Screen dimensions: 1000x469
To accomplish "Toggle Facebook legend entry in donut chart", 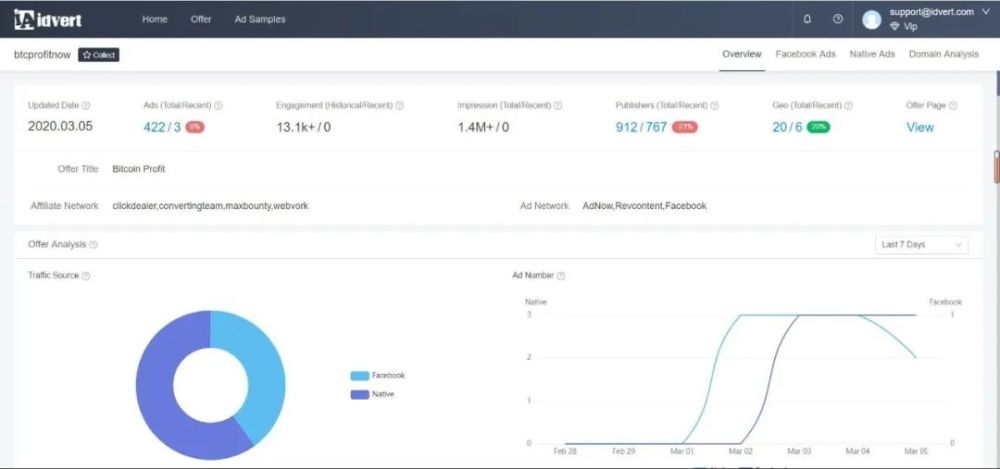I will [x=378, y=376].
